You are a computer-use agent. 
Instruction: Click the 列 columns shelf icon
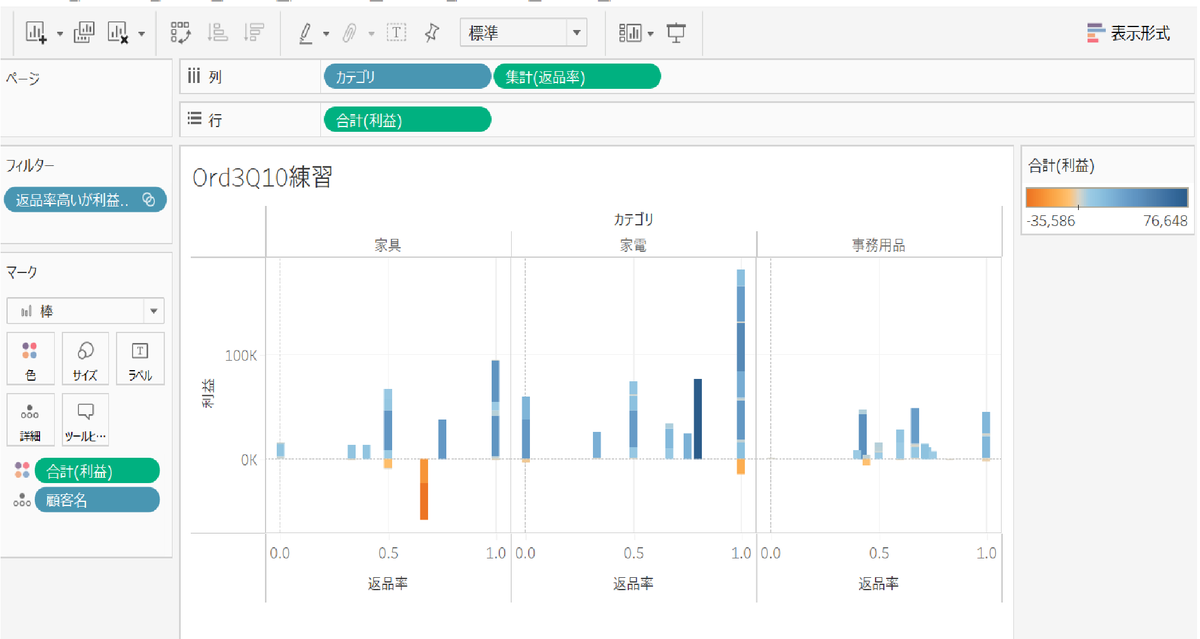tap(195, 77)
